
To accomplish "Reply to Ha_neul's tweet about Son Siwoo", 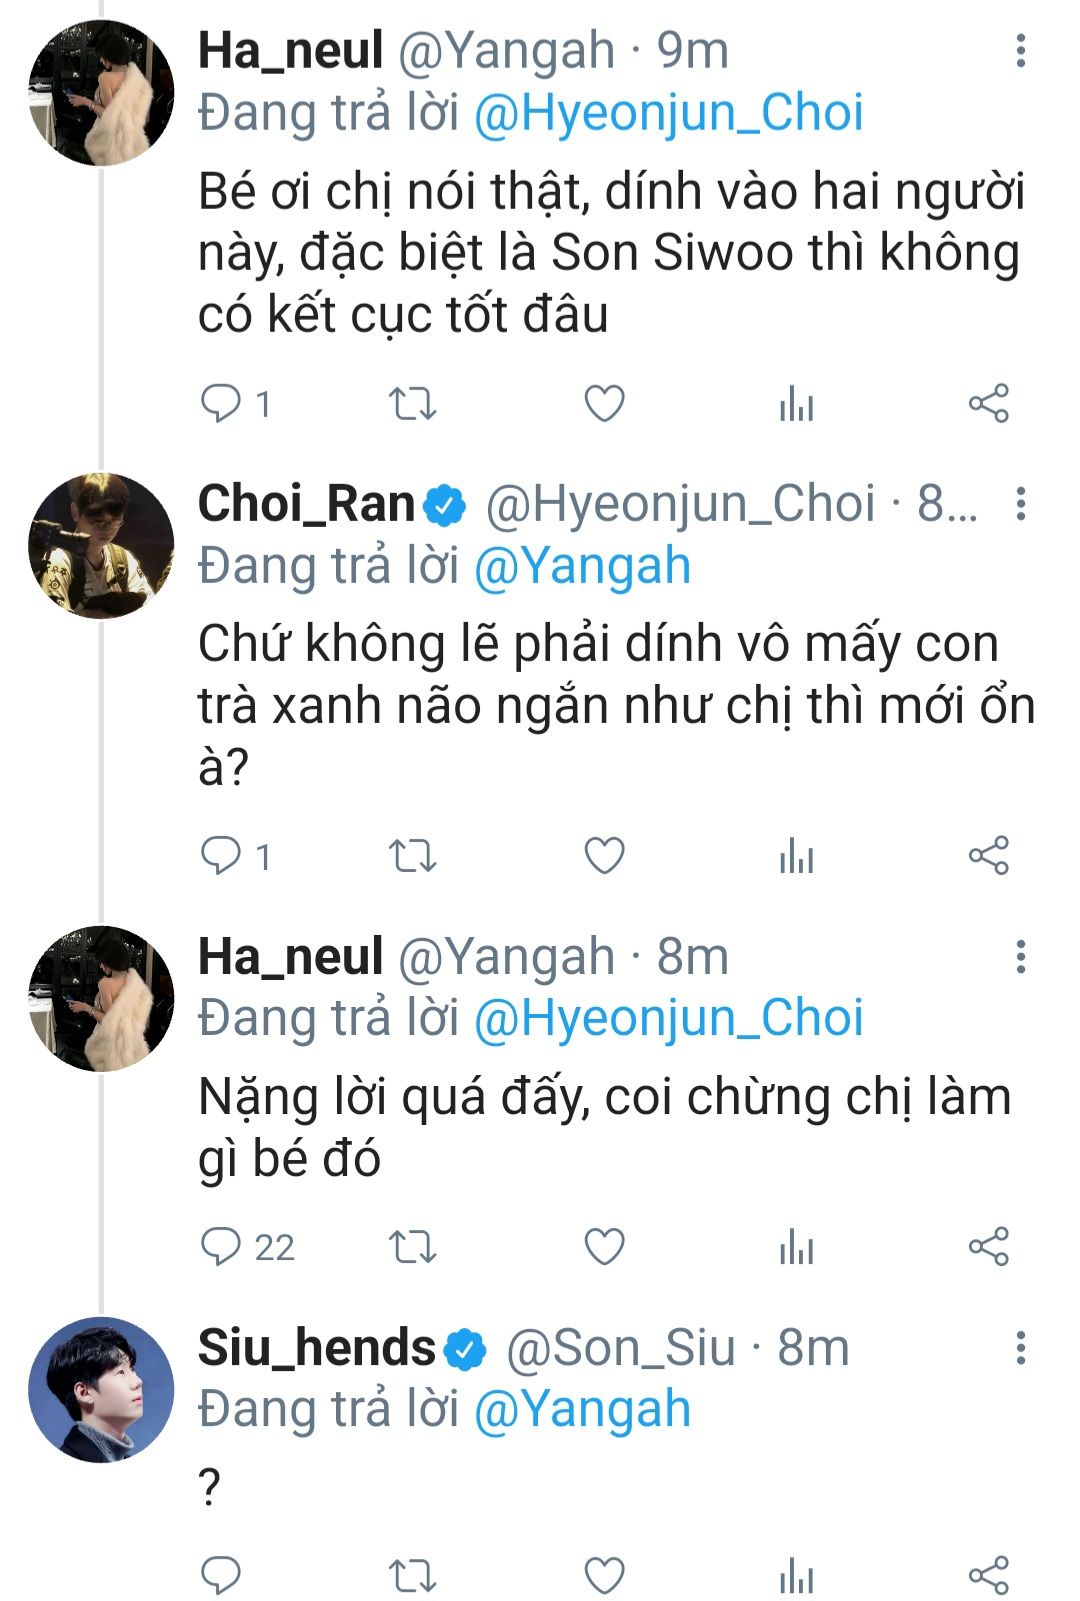I will 221,404.
